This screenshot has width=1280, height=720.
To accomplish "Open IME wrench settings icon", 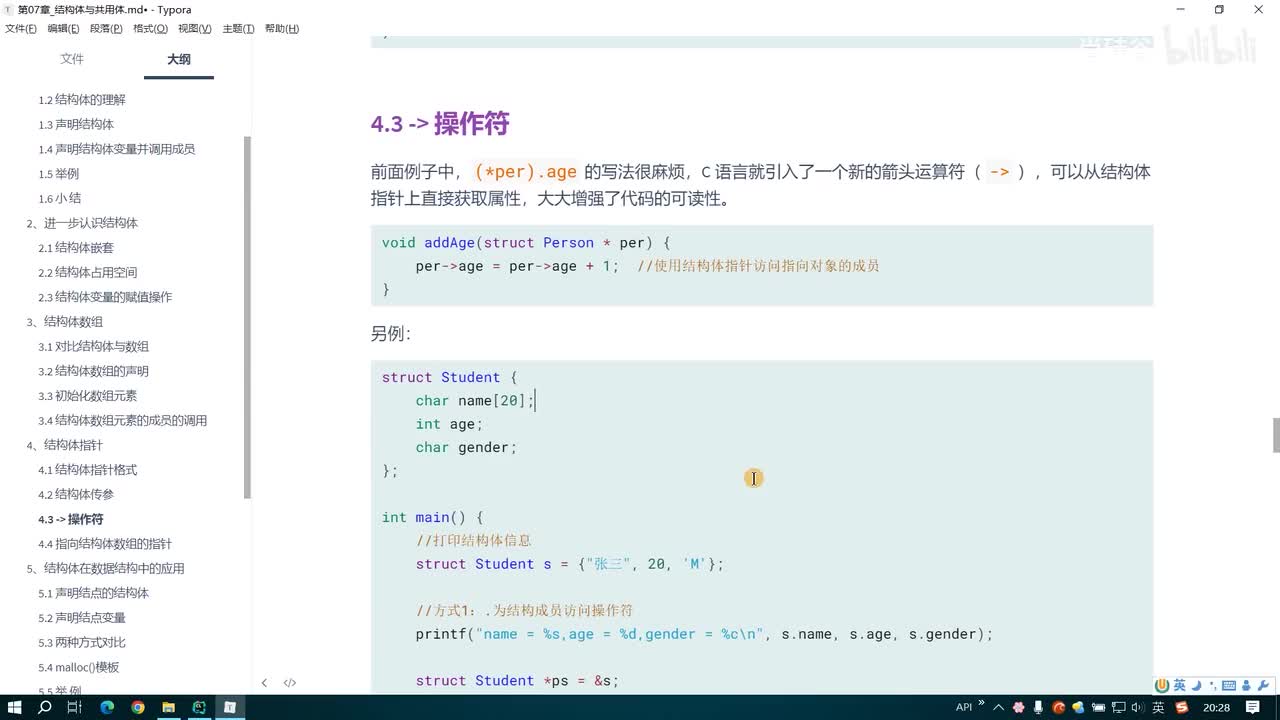I will click(x=1262, y=685).
